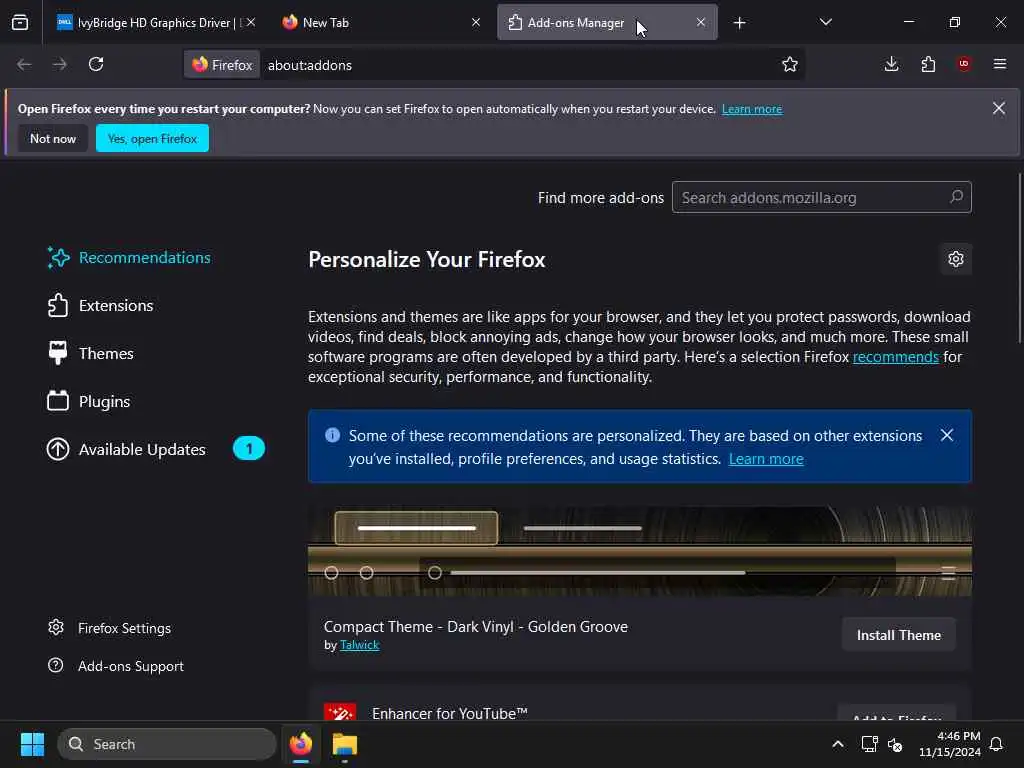Image resolution: width=1024 pixels, height=768 pixels.
Task: Click the muted volume tray icon
Action: [x=895, y=744]
